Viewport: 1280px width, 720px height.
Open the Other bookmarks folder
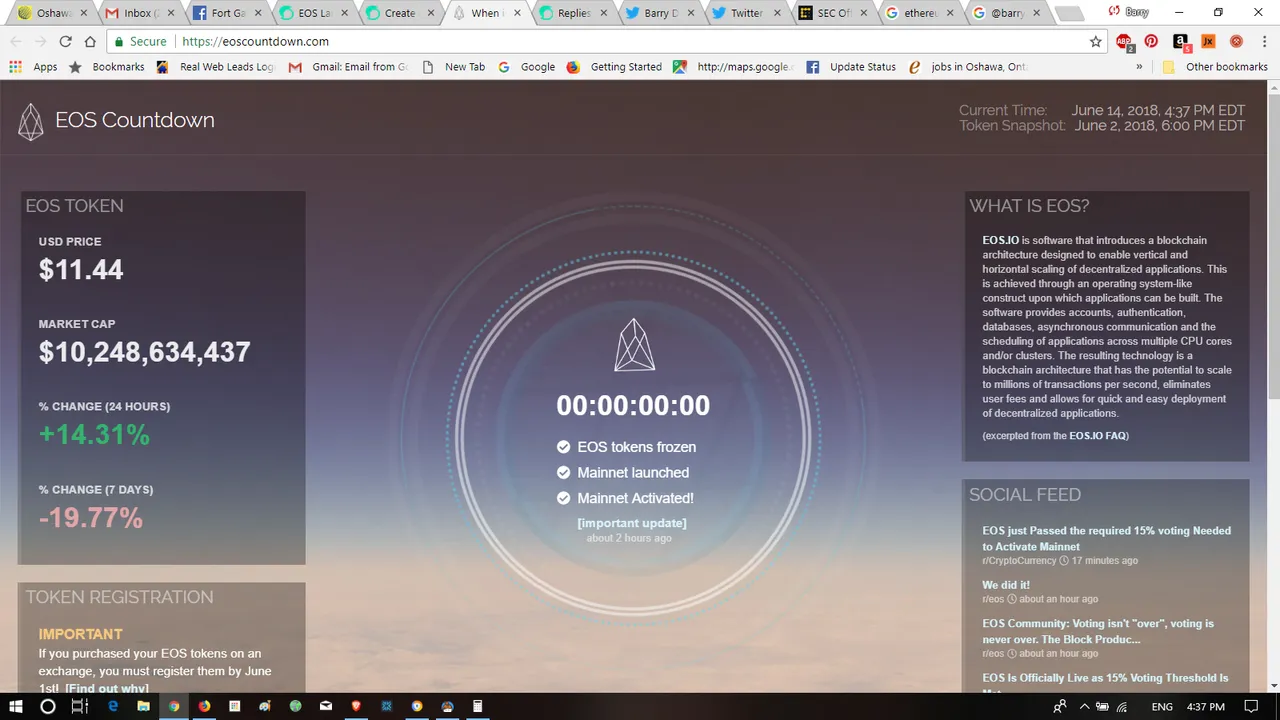tap(1215, 67)
